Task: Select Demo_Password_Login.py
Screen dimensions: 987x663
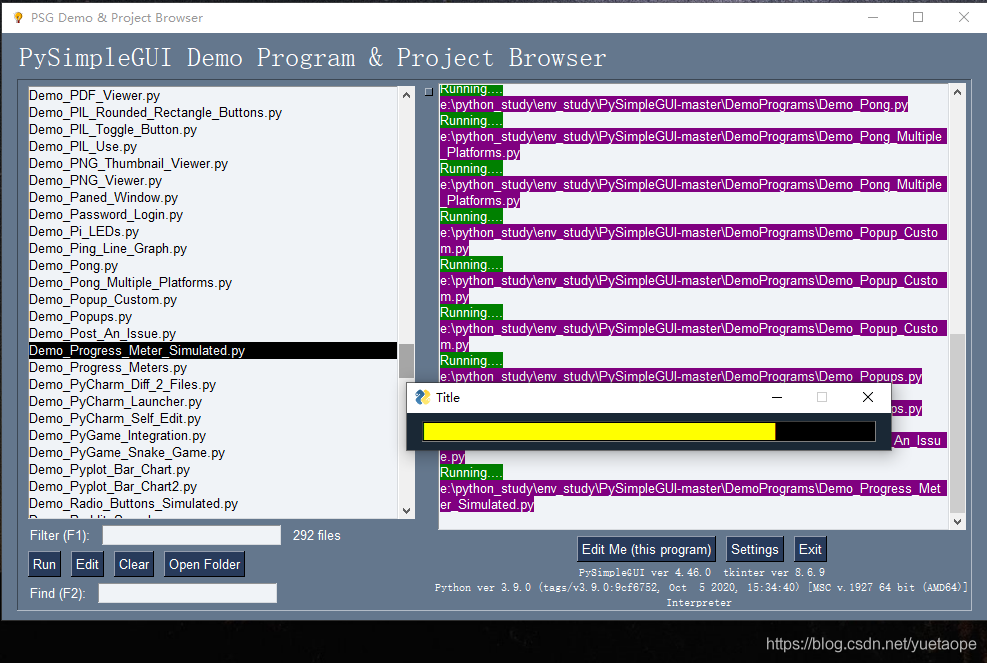Action: 213,215
